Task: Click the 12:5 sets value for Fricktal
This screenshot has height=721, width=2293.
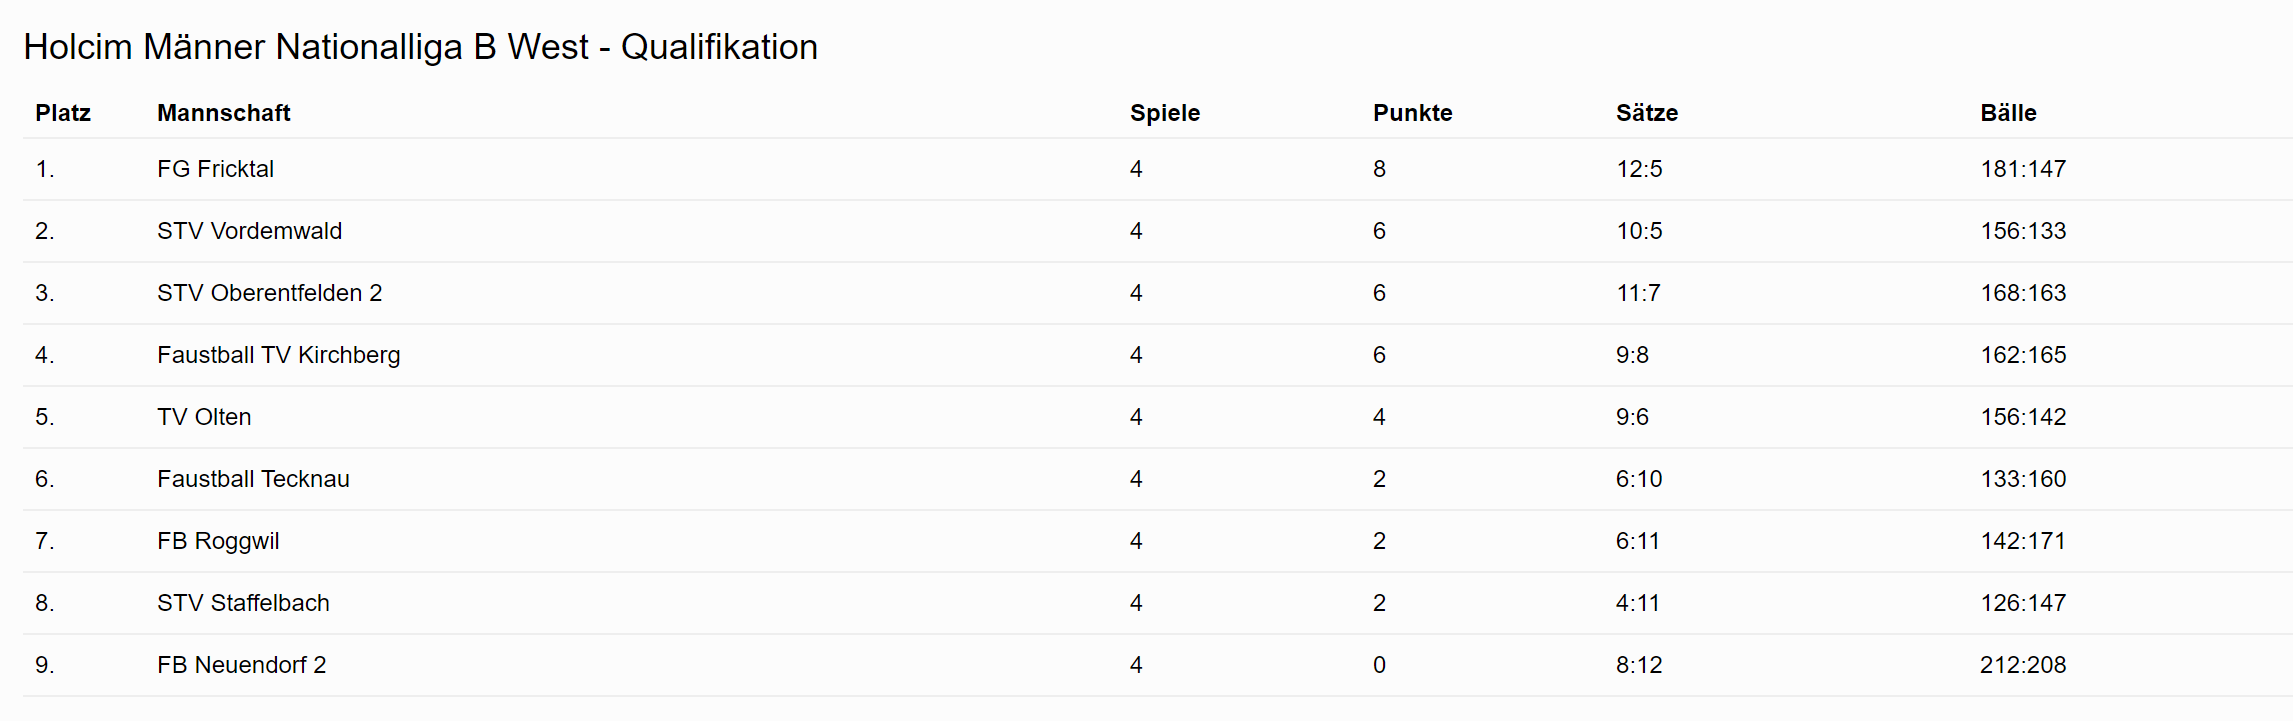Action: coord(1639,169)
